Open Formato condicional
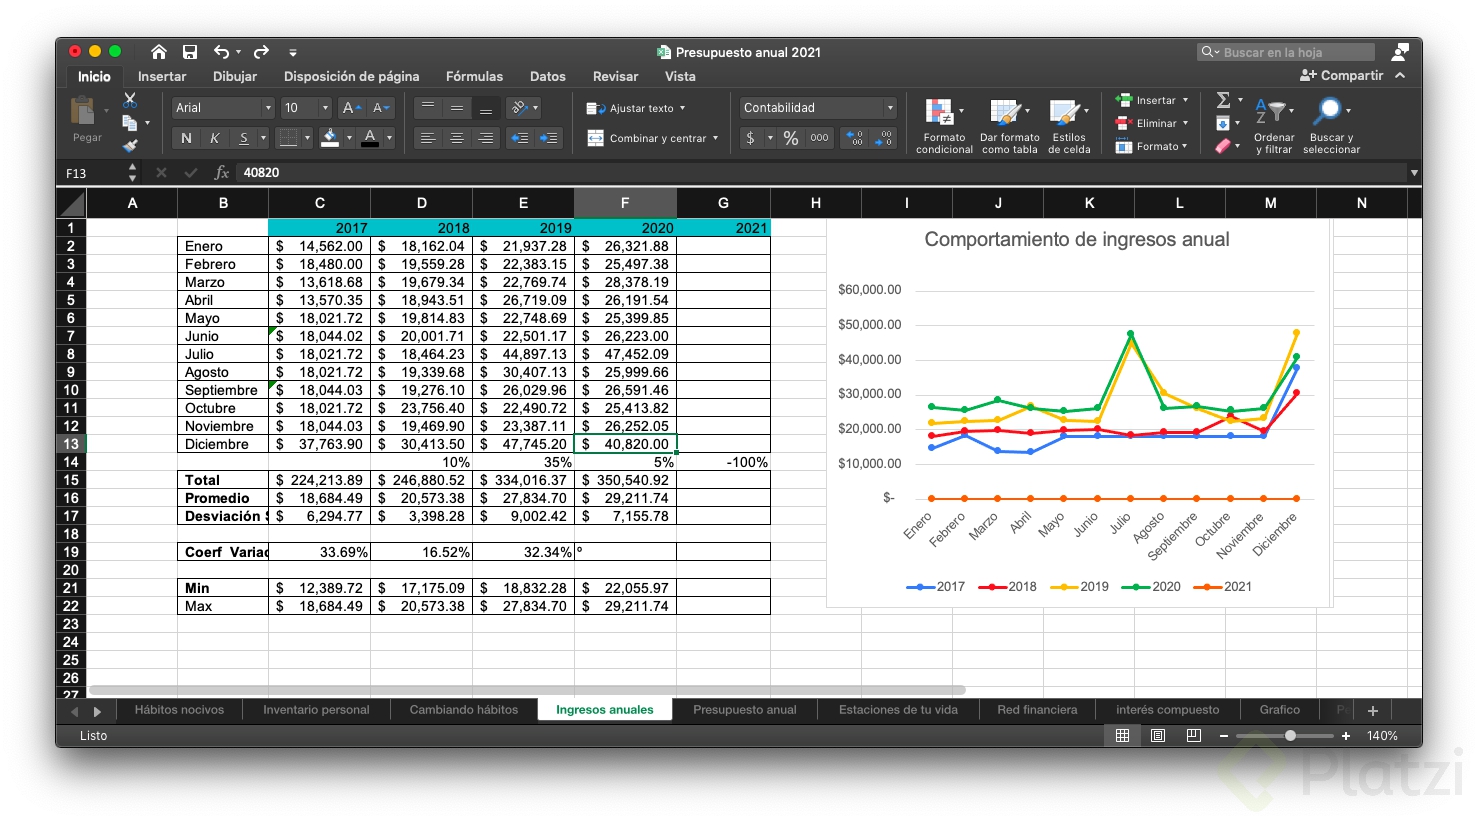The width and height of the screenshot is (1478, 821). (x=944, y=126)
